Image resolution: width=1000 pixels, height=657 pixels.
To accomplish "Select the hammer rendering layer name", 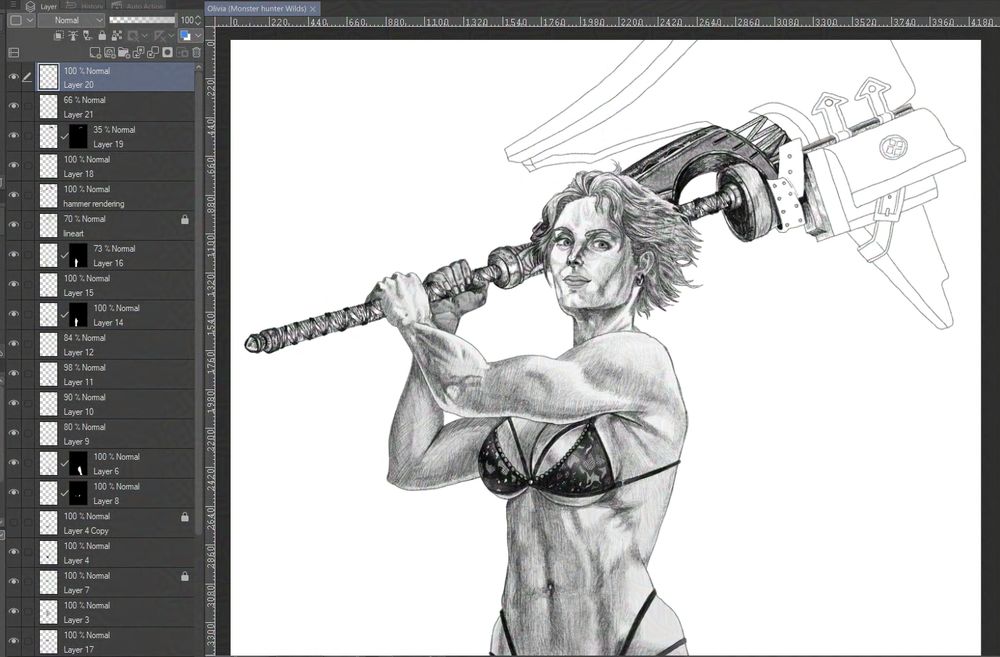I will [x=94, y=203].
